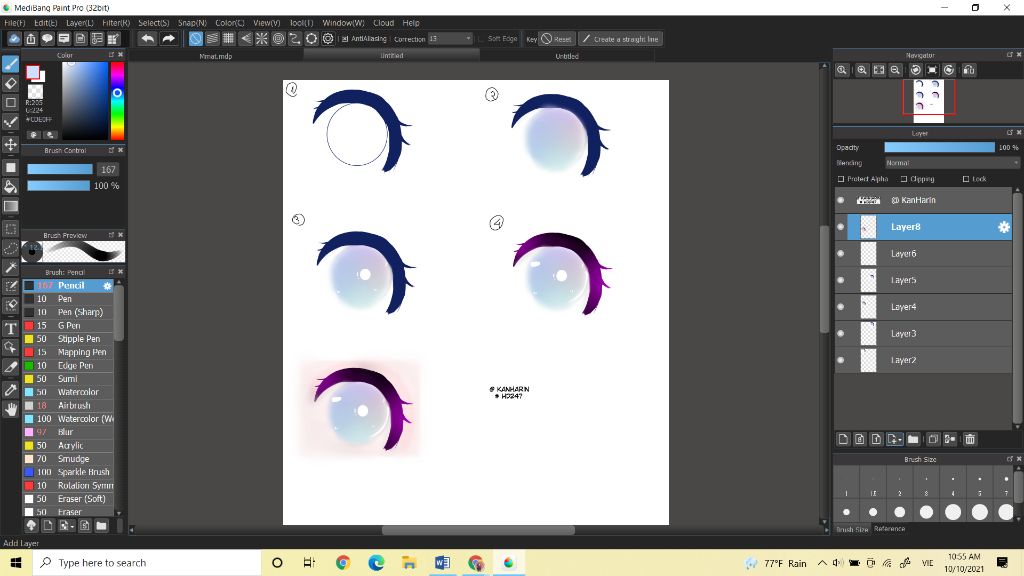
Task: Click the Undo arrow in toolbar
Action: (x=148, y=39)
